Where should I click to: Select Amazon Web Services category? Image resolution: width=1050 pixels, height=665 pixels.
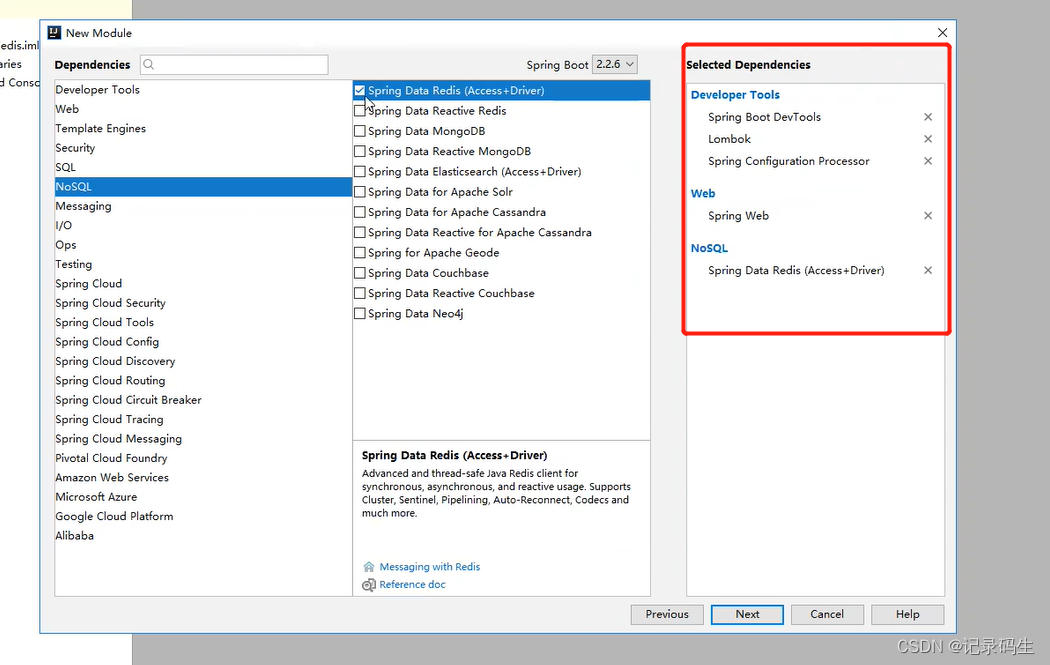[203, 478]
